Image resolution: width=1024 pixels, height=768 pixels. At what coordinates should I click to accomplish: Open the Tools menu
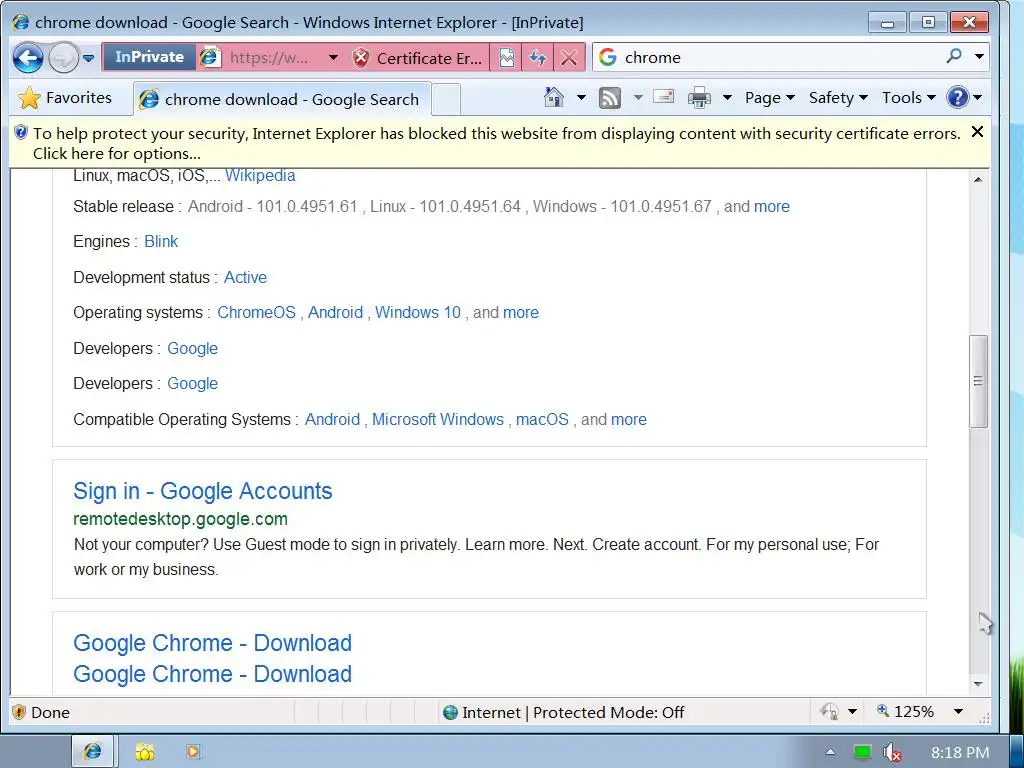coord(908,98)
